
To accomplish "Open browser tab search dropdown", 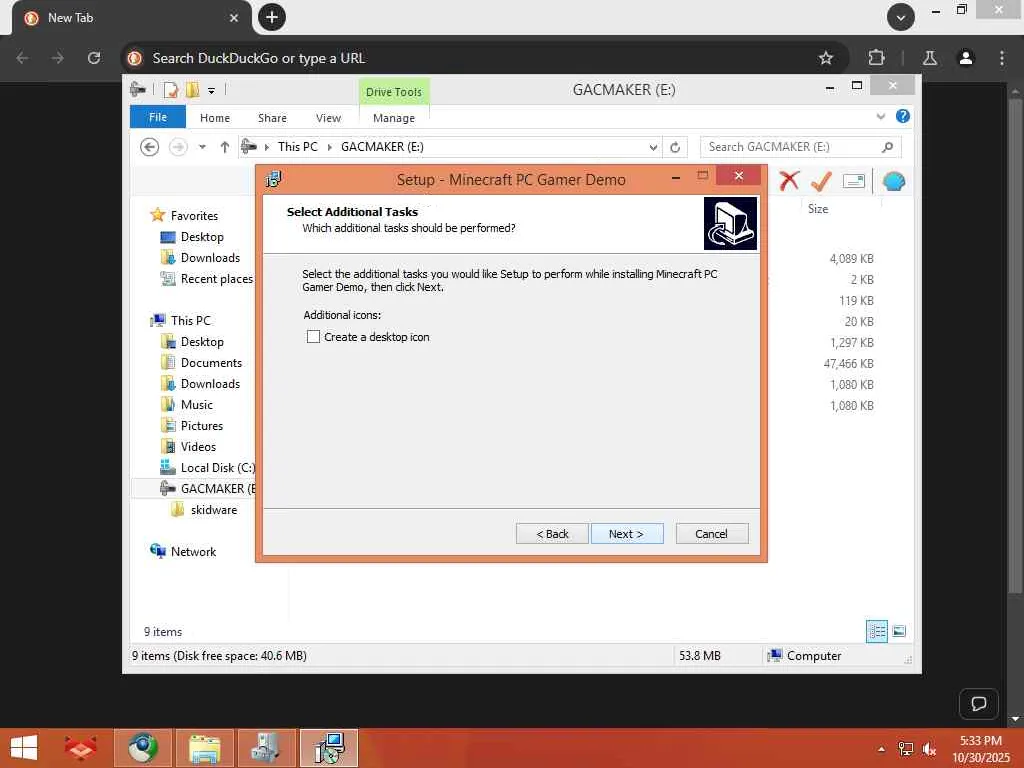I will [901, 17].
